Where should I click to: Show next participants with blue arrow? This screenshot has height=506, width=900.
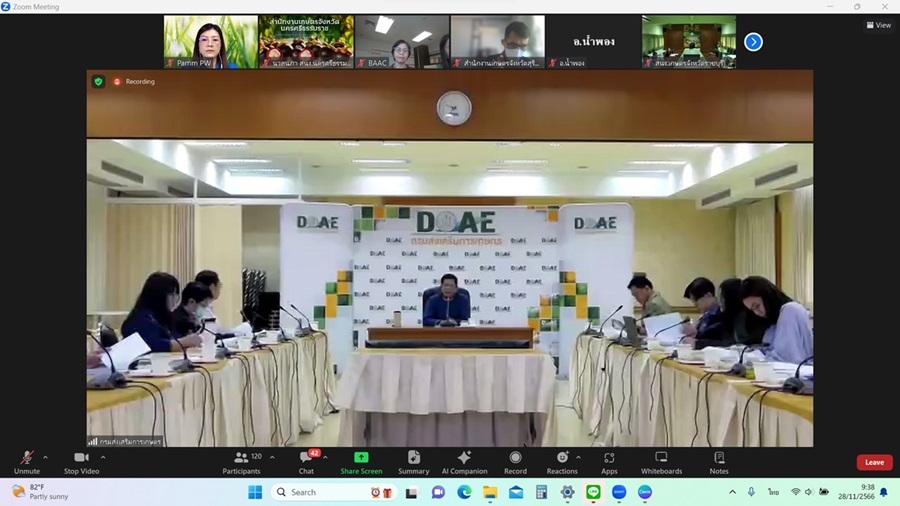pos(753,42)
